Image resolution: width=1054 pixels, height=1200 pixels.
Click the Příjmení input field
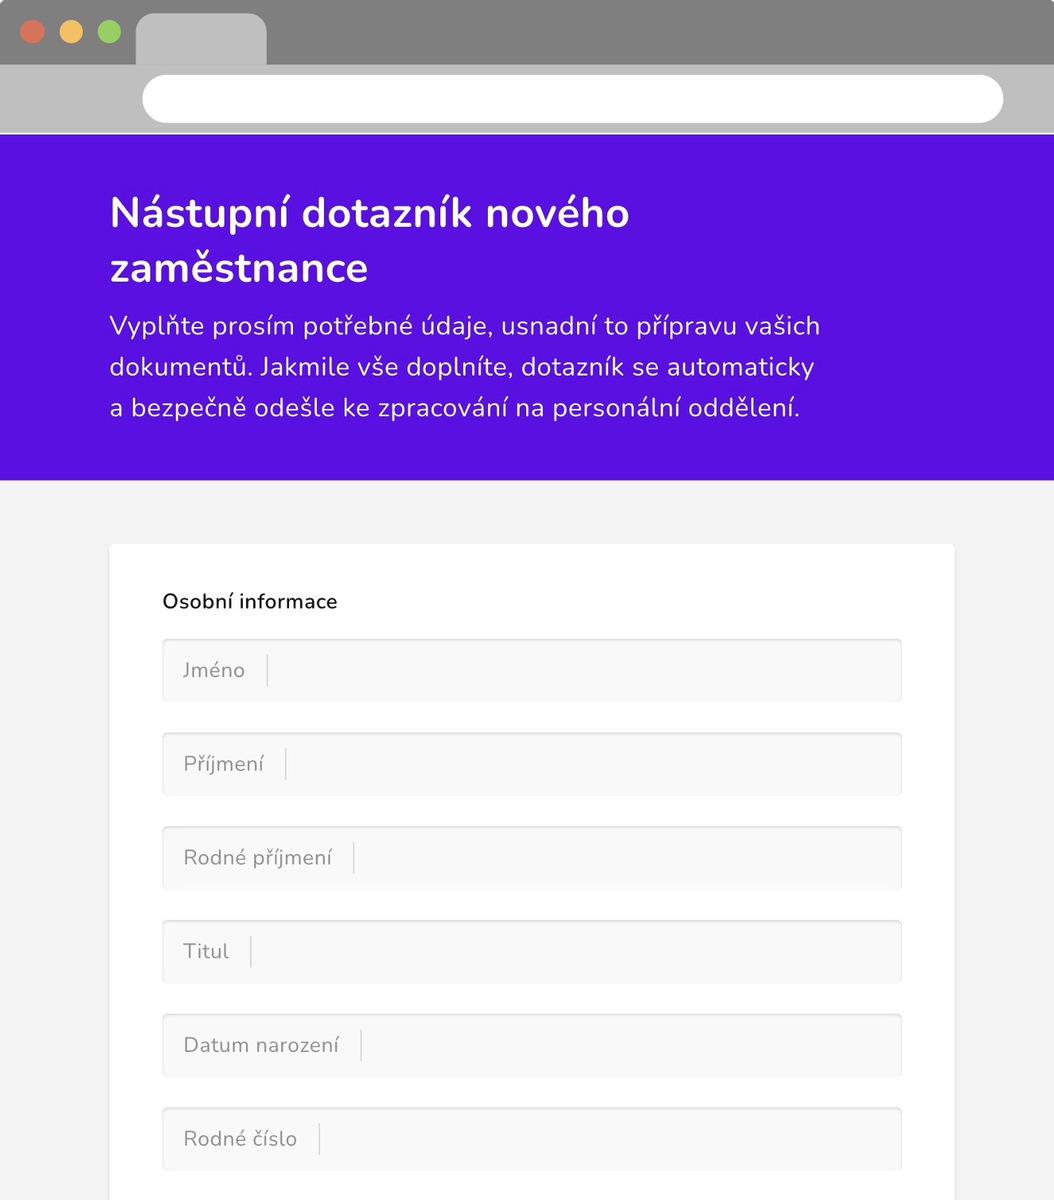pyautogui.click(x=530, y=763)
